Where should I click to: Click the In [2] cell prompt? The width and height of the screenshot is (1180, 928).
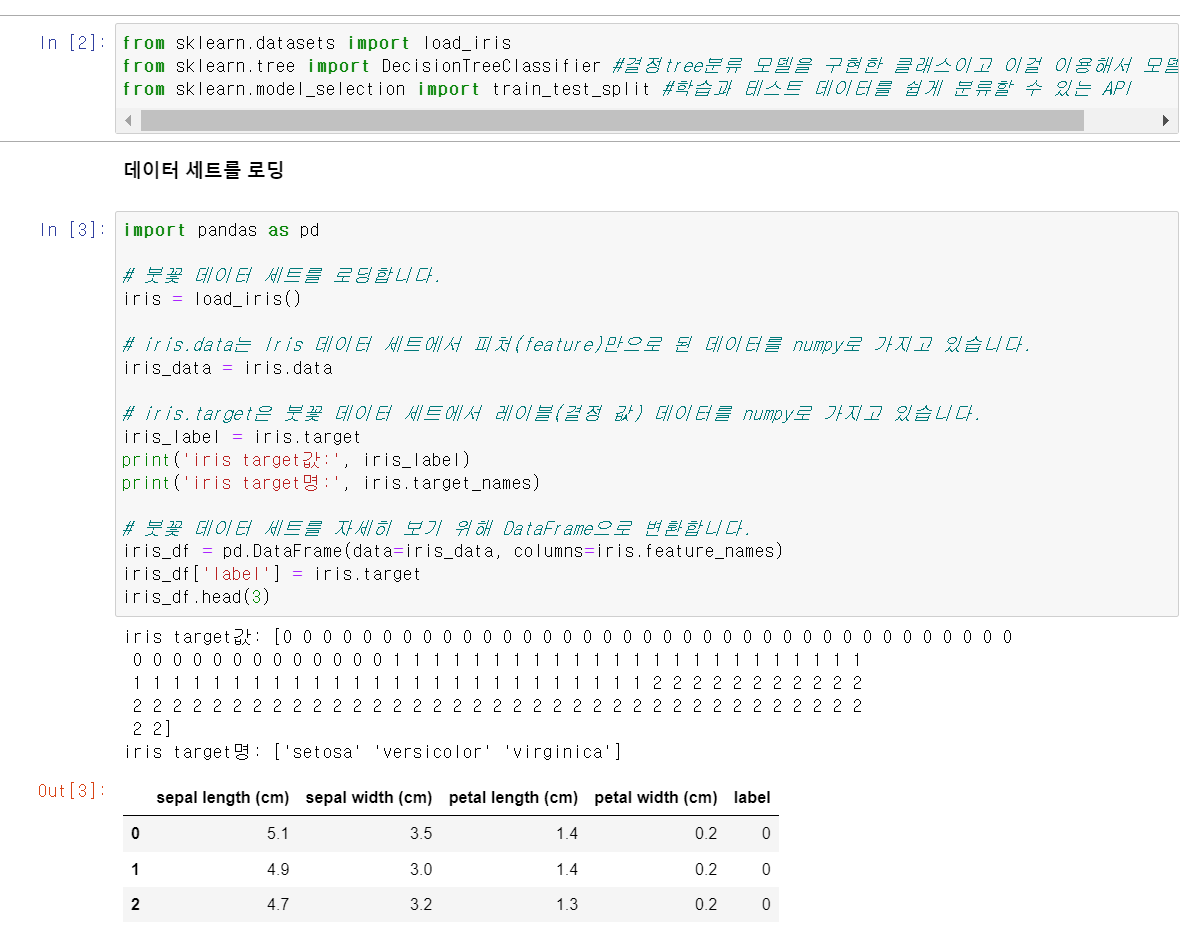[72, 43]
